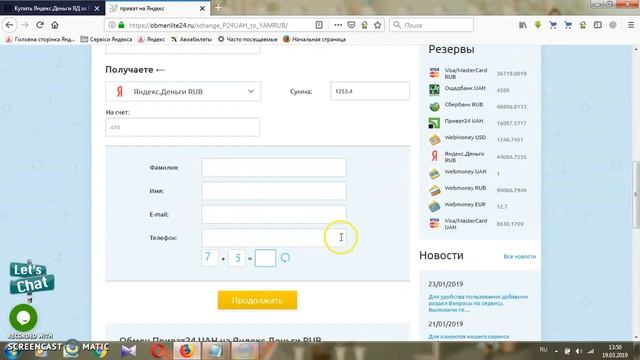Open the 21/01/2019 news item link
Viewport: 640px width, 360px height.
469,336
